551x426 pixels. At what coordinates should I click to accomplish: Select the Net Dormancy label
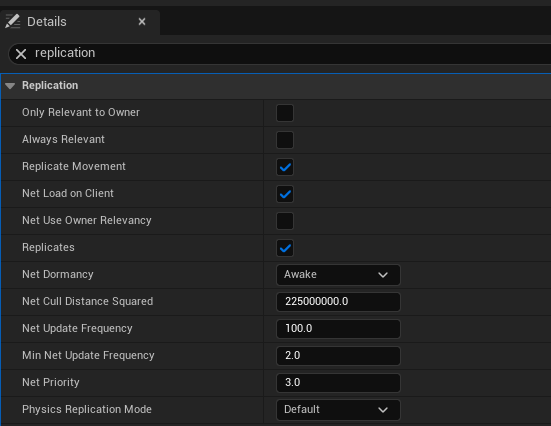click(58, 275)
